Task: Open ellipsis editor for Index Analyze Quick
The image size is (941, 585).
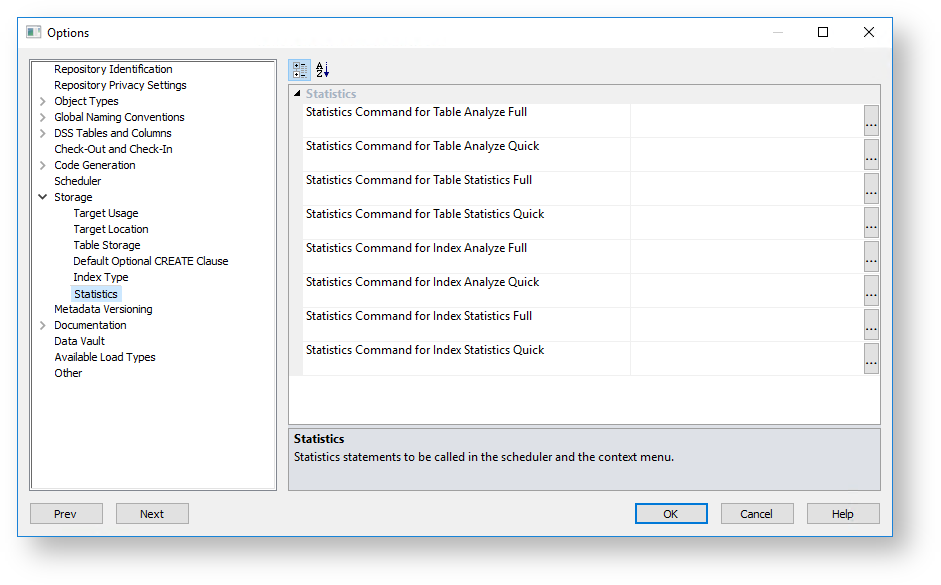Action: [871, 292]
